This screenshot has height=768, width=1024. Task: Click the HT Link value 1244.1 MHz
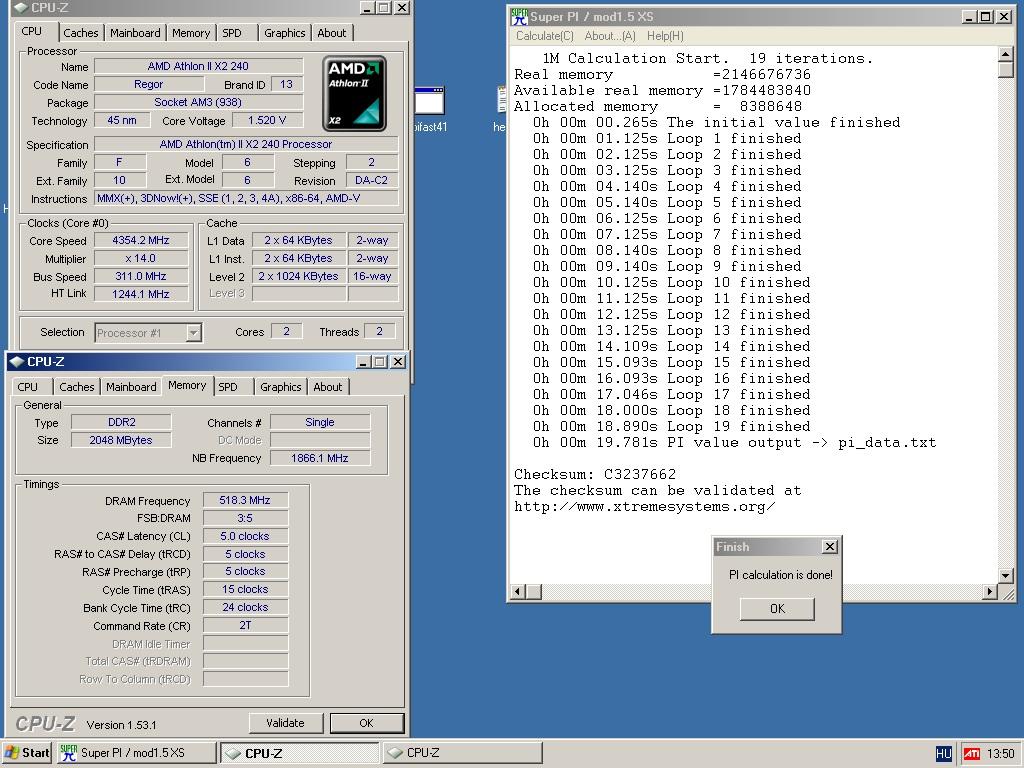tap(141, 294)
